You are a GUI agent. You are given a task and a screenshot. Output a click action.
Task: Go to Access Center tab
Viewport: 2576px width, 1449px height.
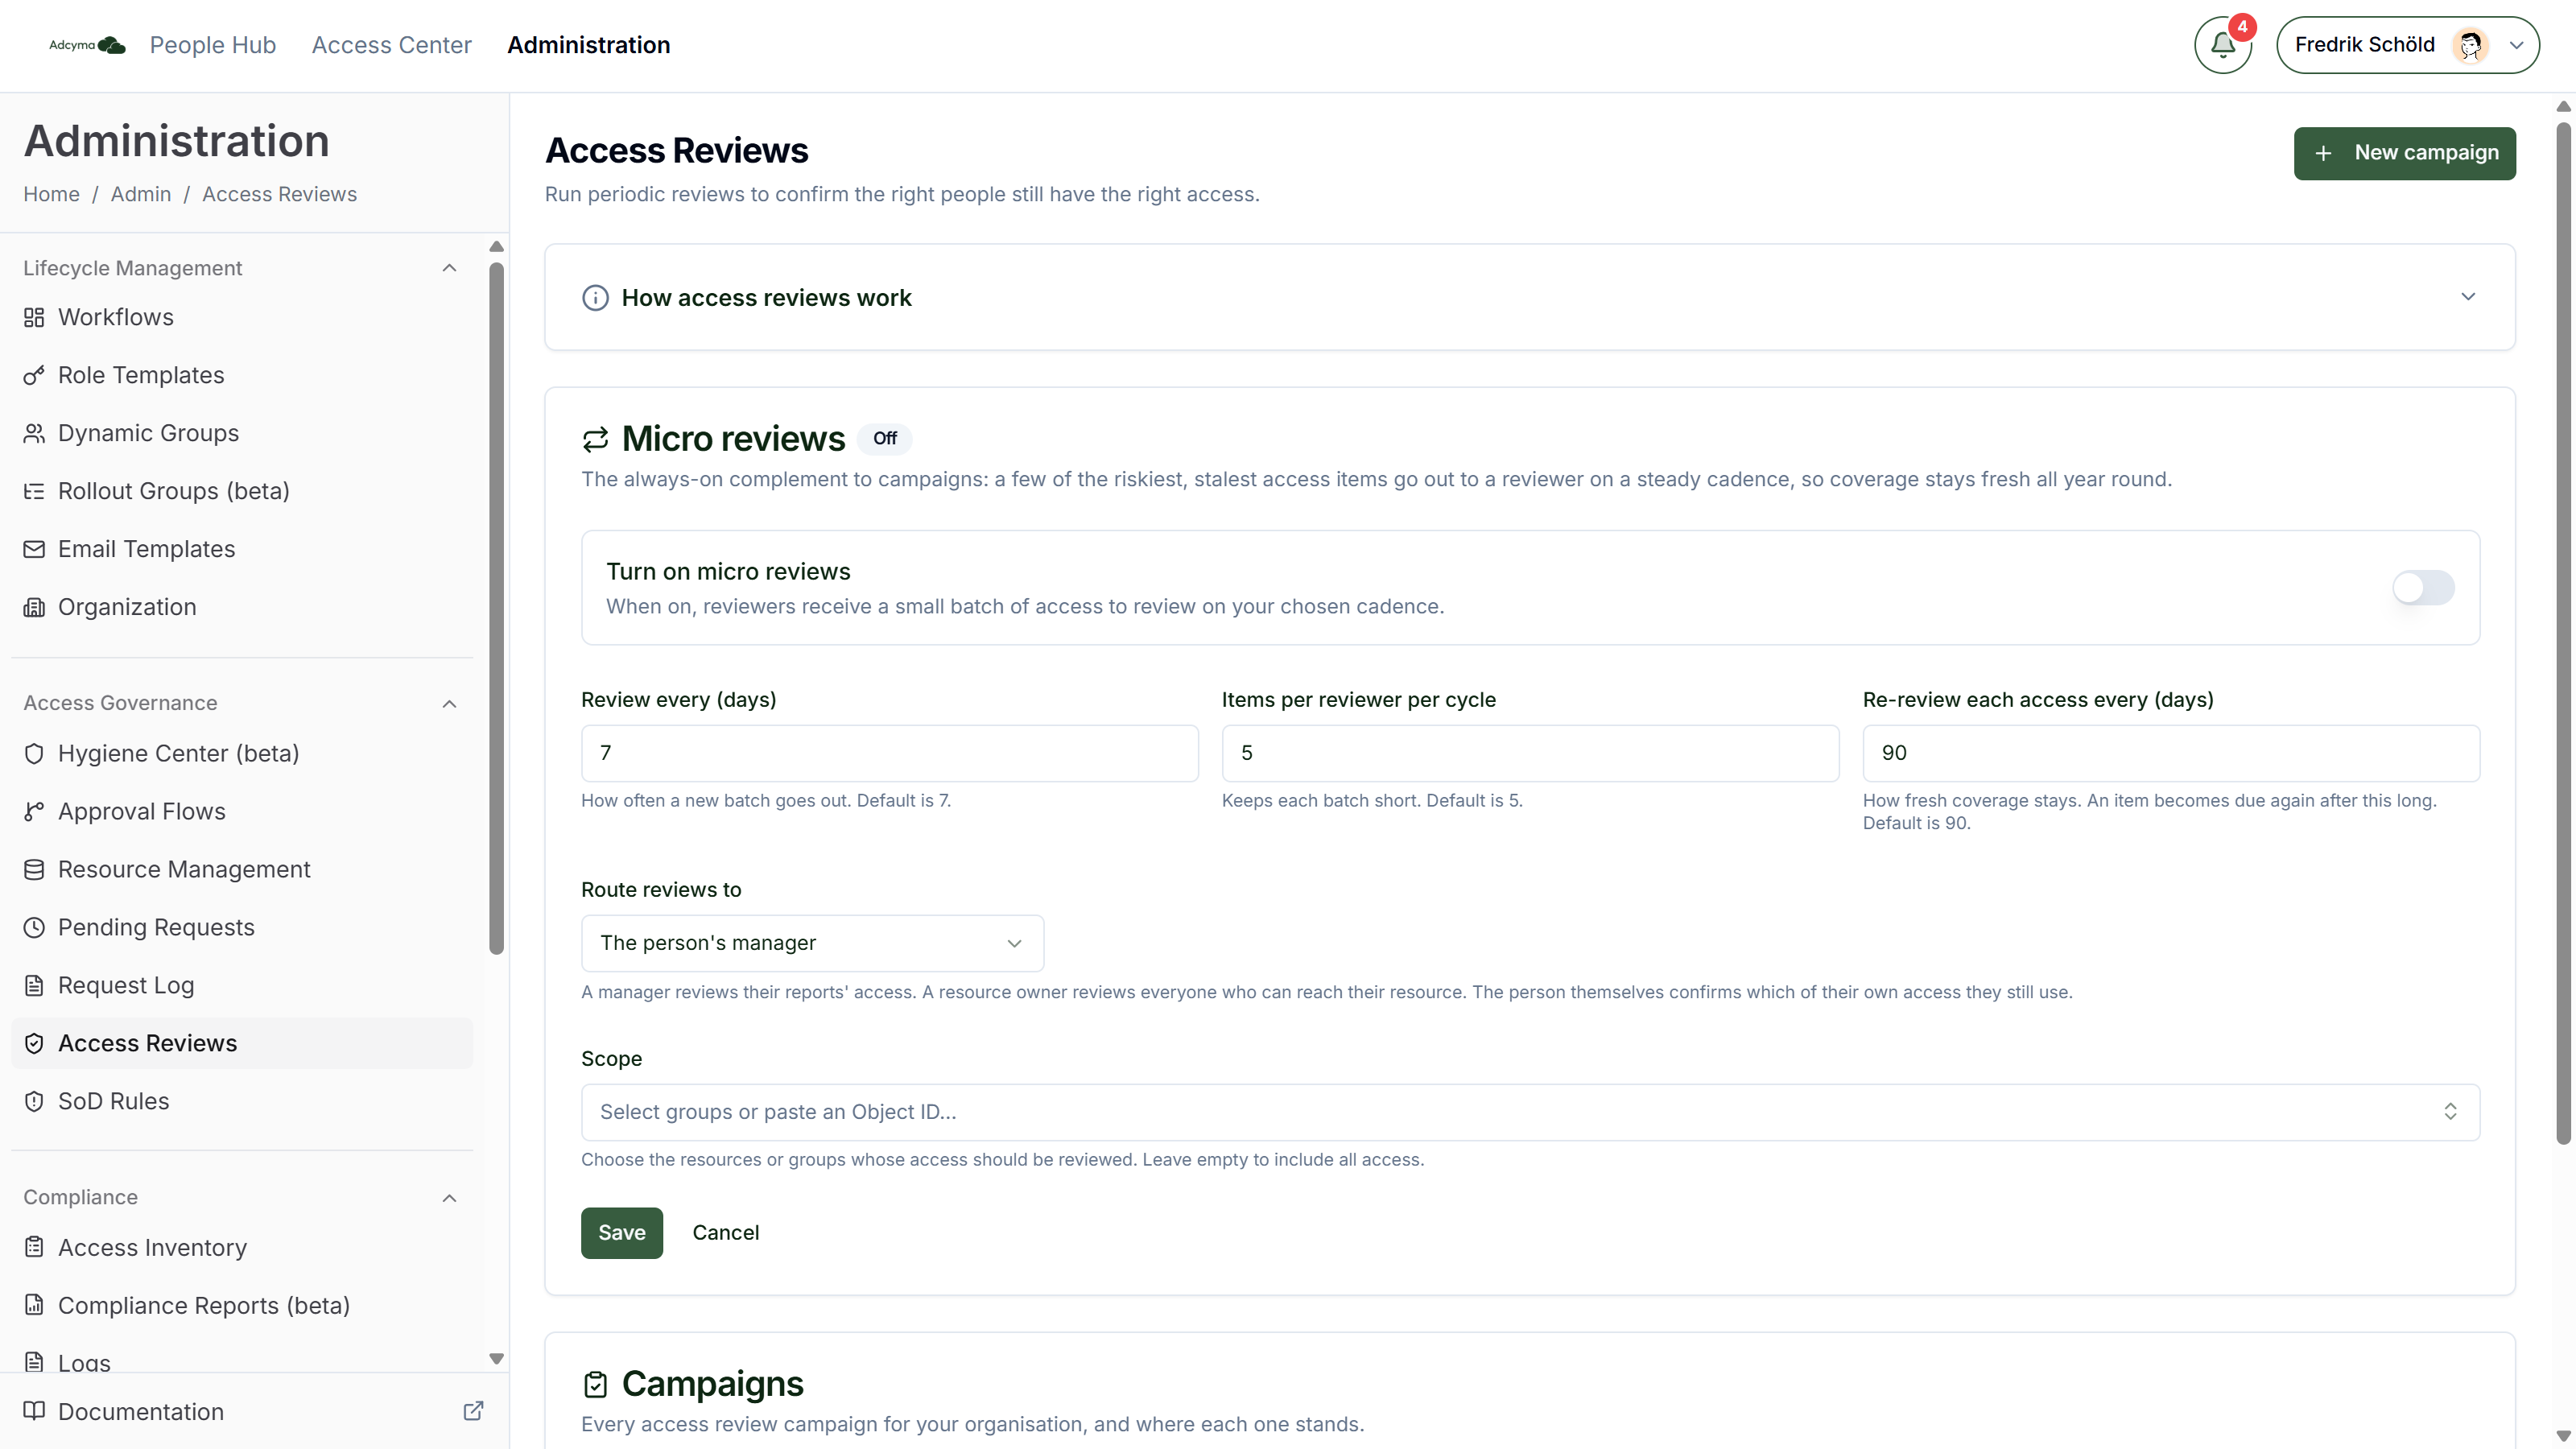point(391,45)
